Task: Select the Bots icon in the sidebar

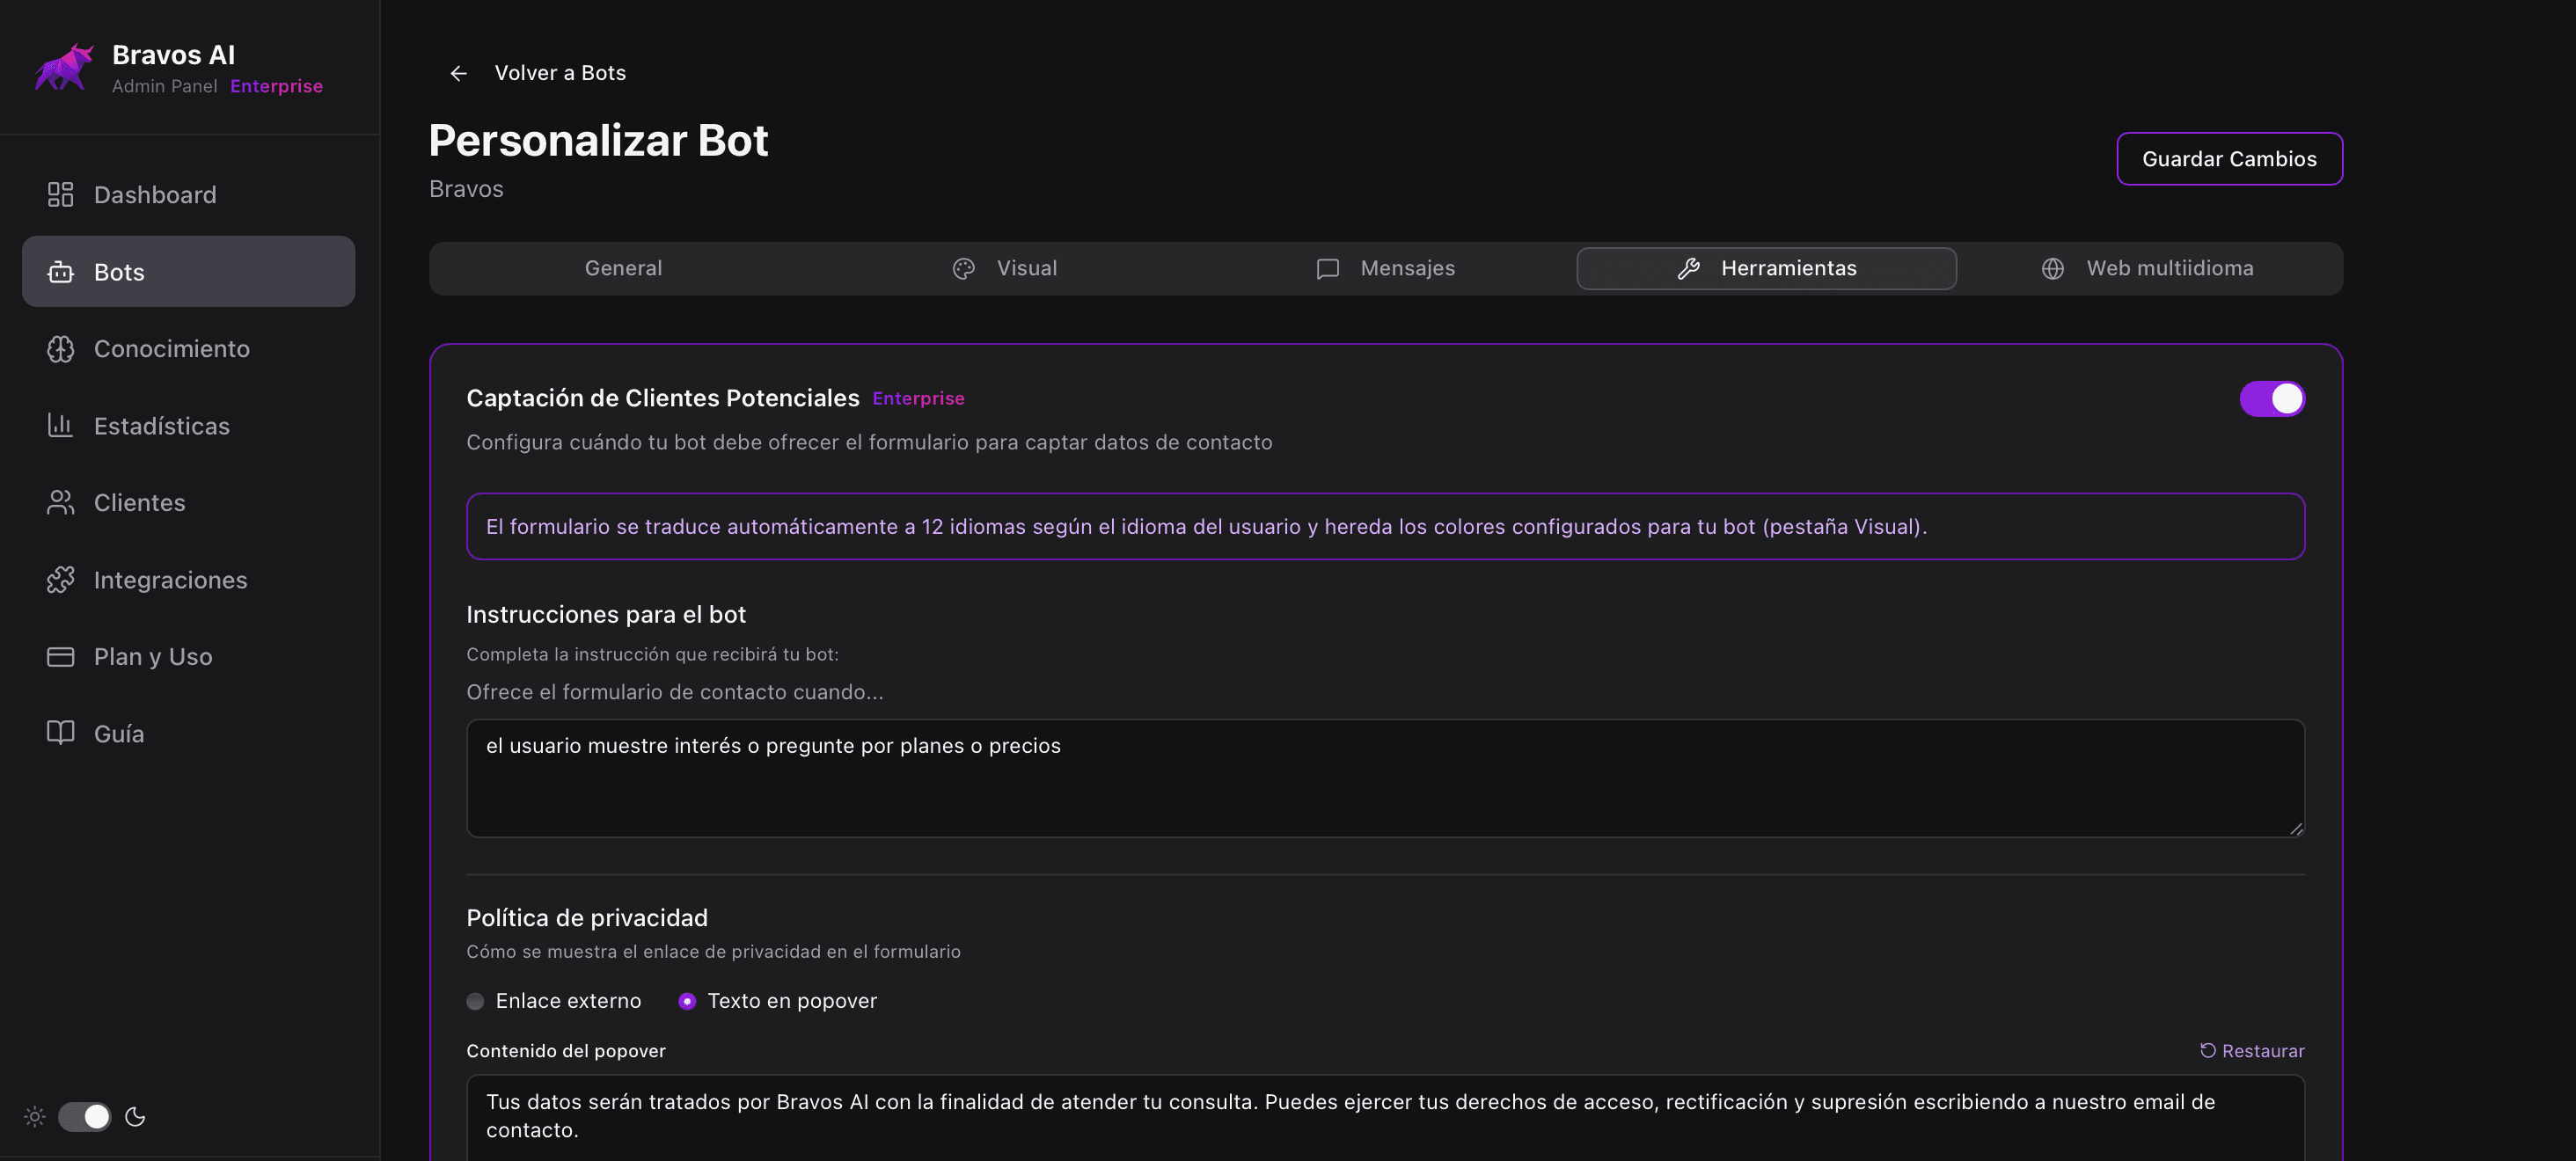Action: point(60,271)
